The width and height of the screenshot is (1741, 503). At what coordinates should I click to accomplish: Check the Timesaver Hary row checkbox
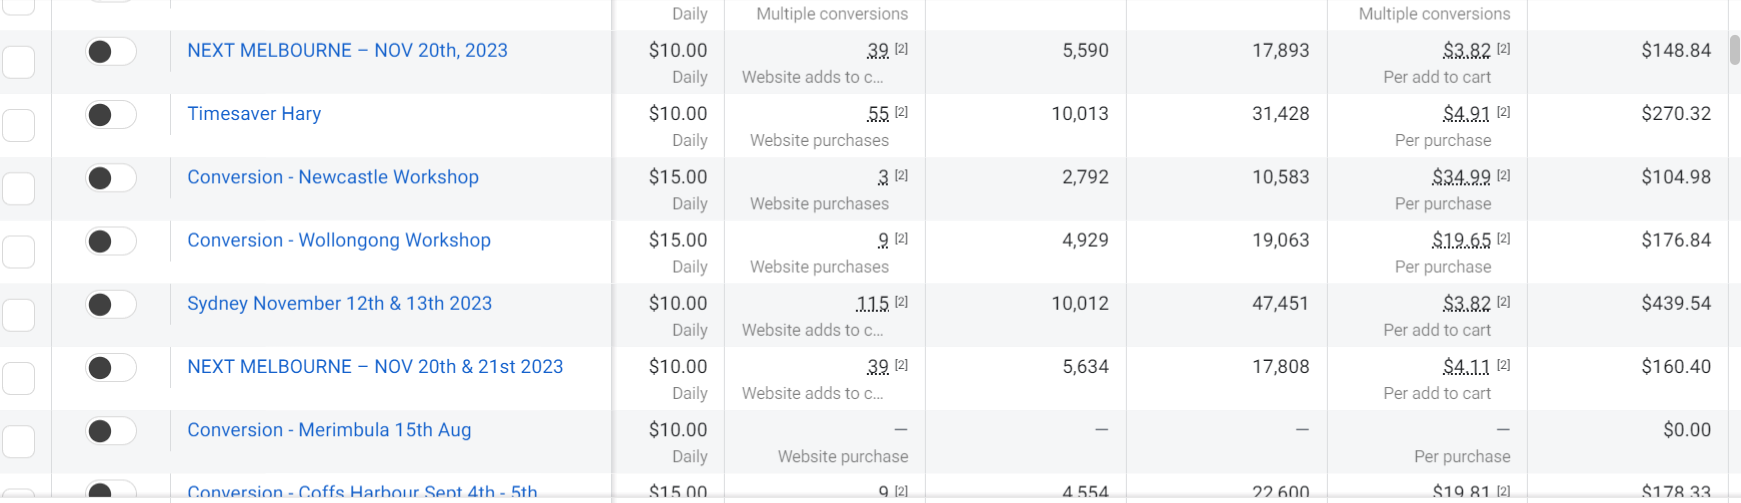pyautogui.click(x=18, y=125)
